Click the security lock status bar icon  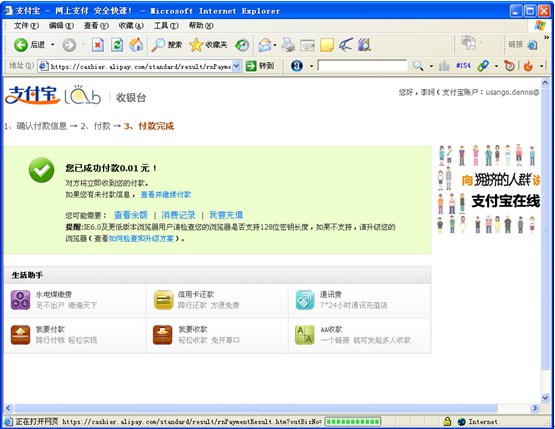click(447, 421)
